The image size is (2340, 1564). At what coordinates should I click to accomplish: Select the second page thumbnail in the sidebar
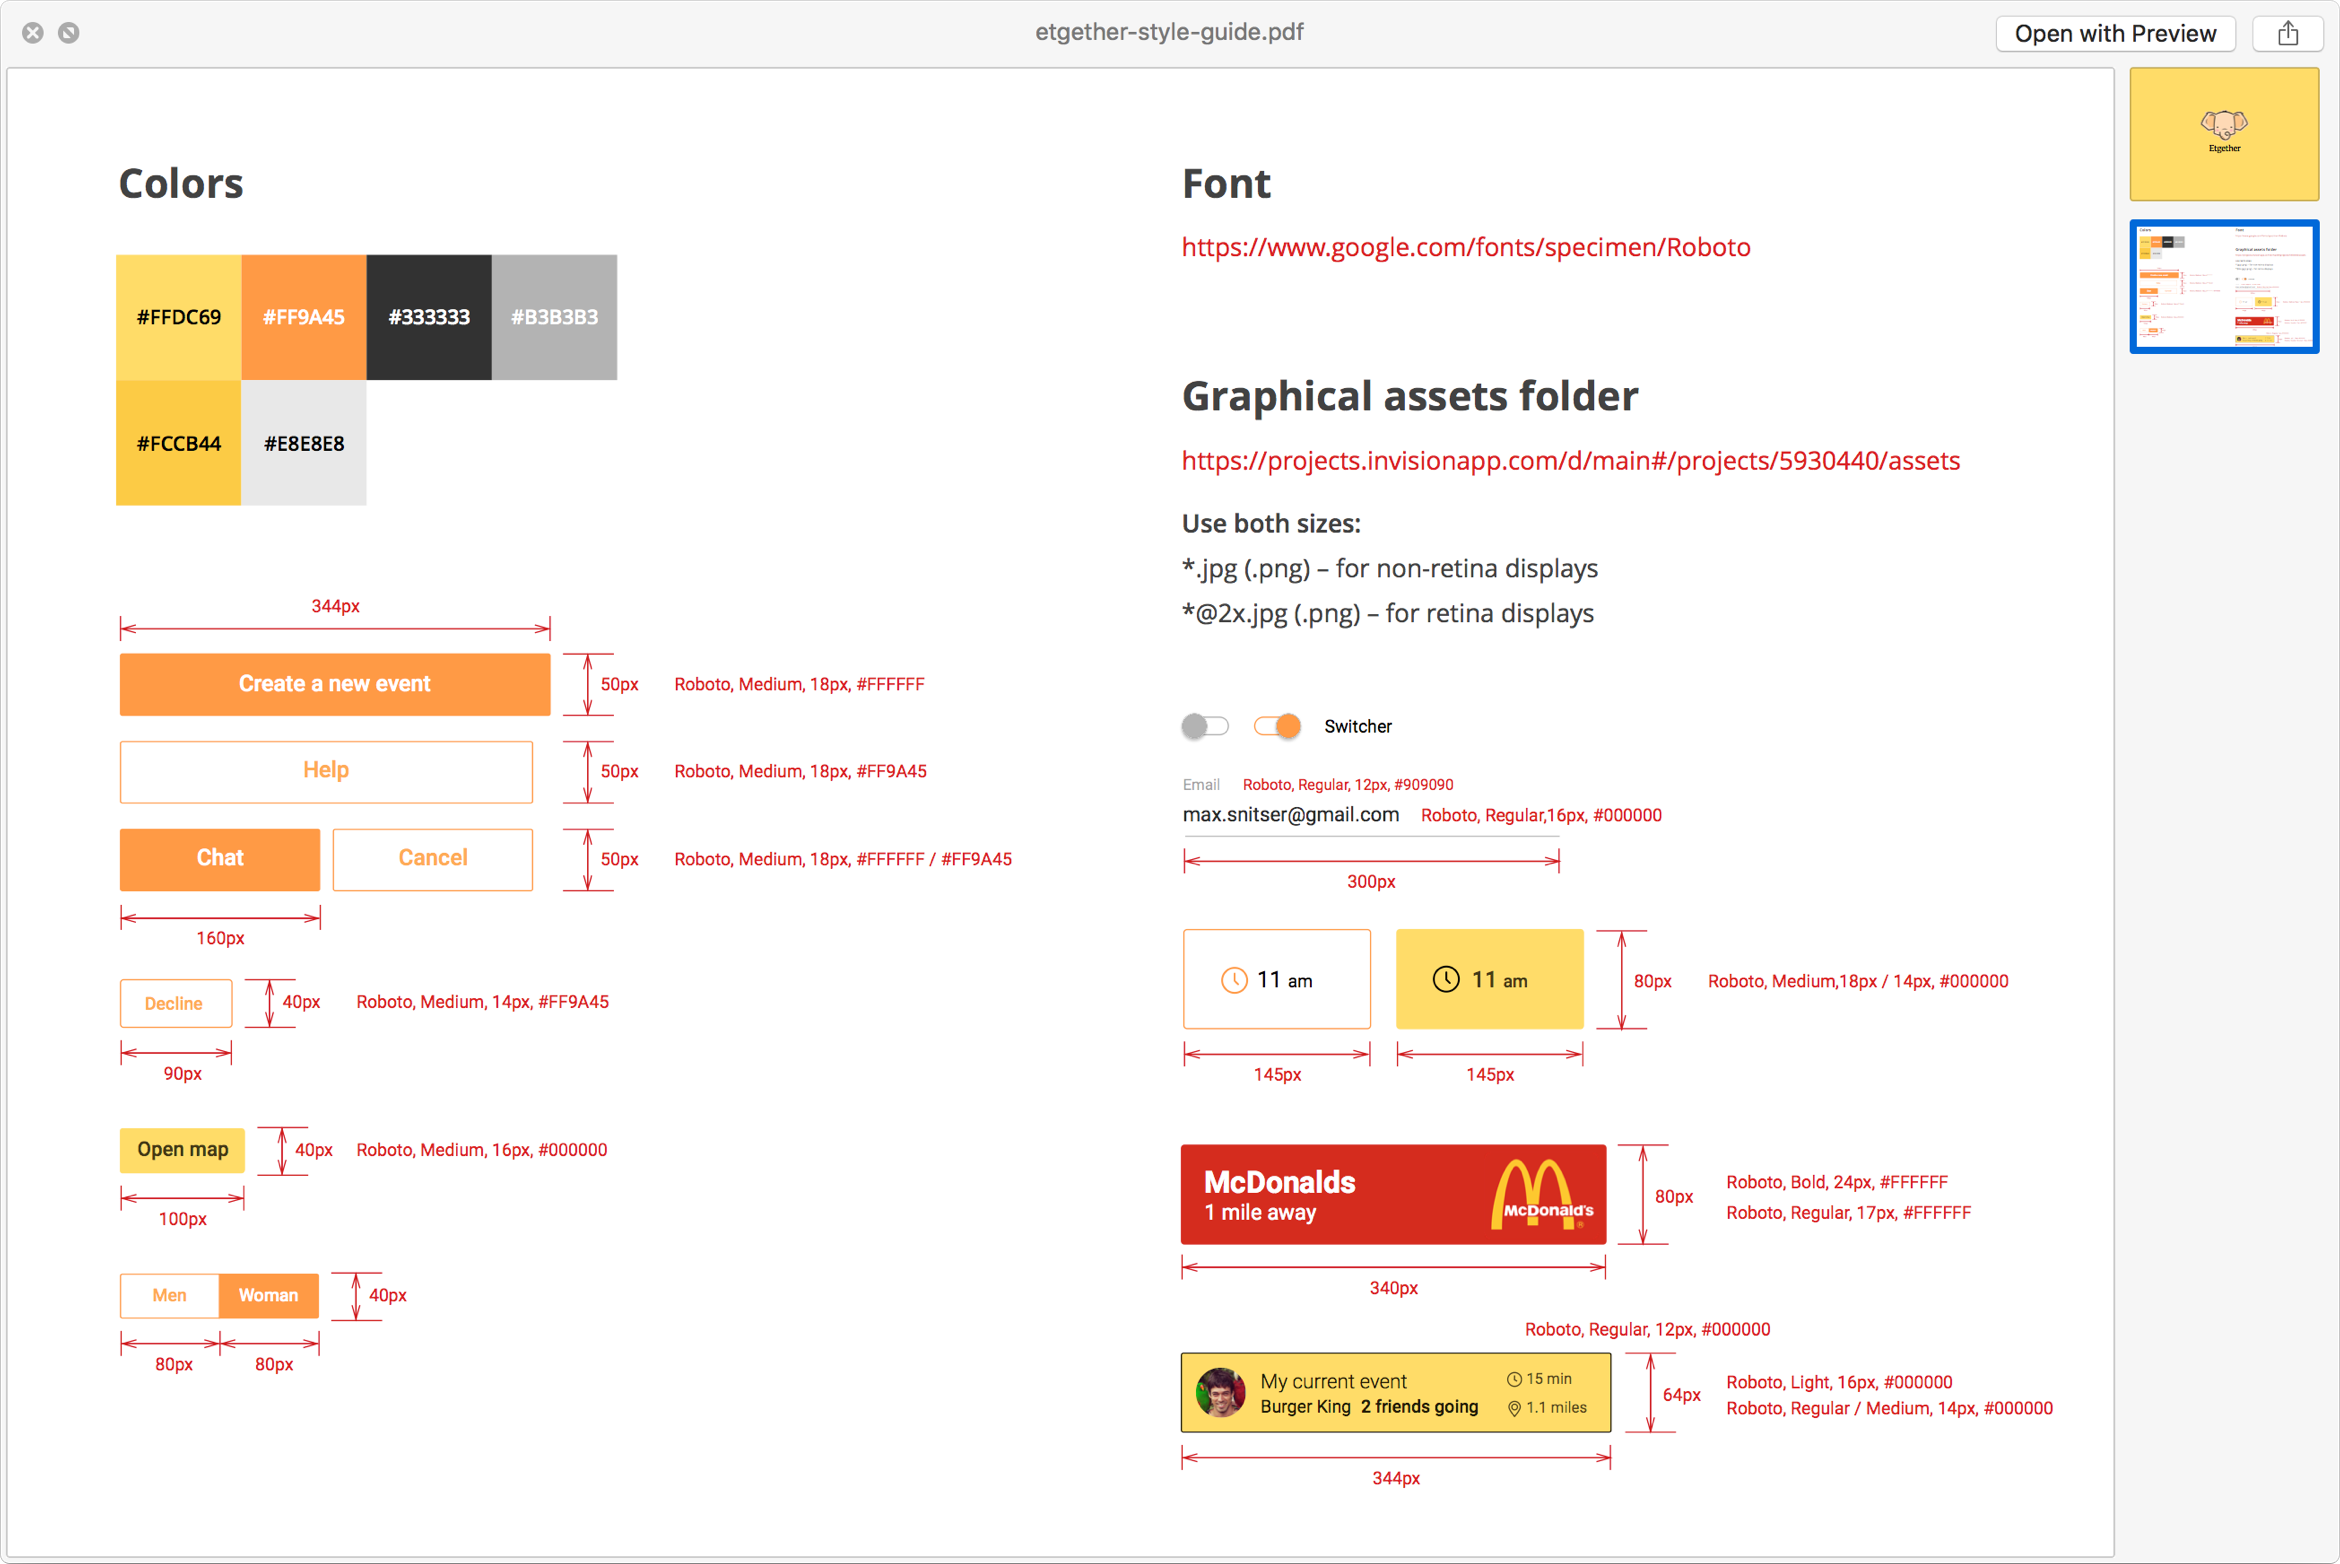[2223, 287]
